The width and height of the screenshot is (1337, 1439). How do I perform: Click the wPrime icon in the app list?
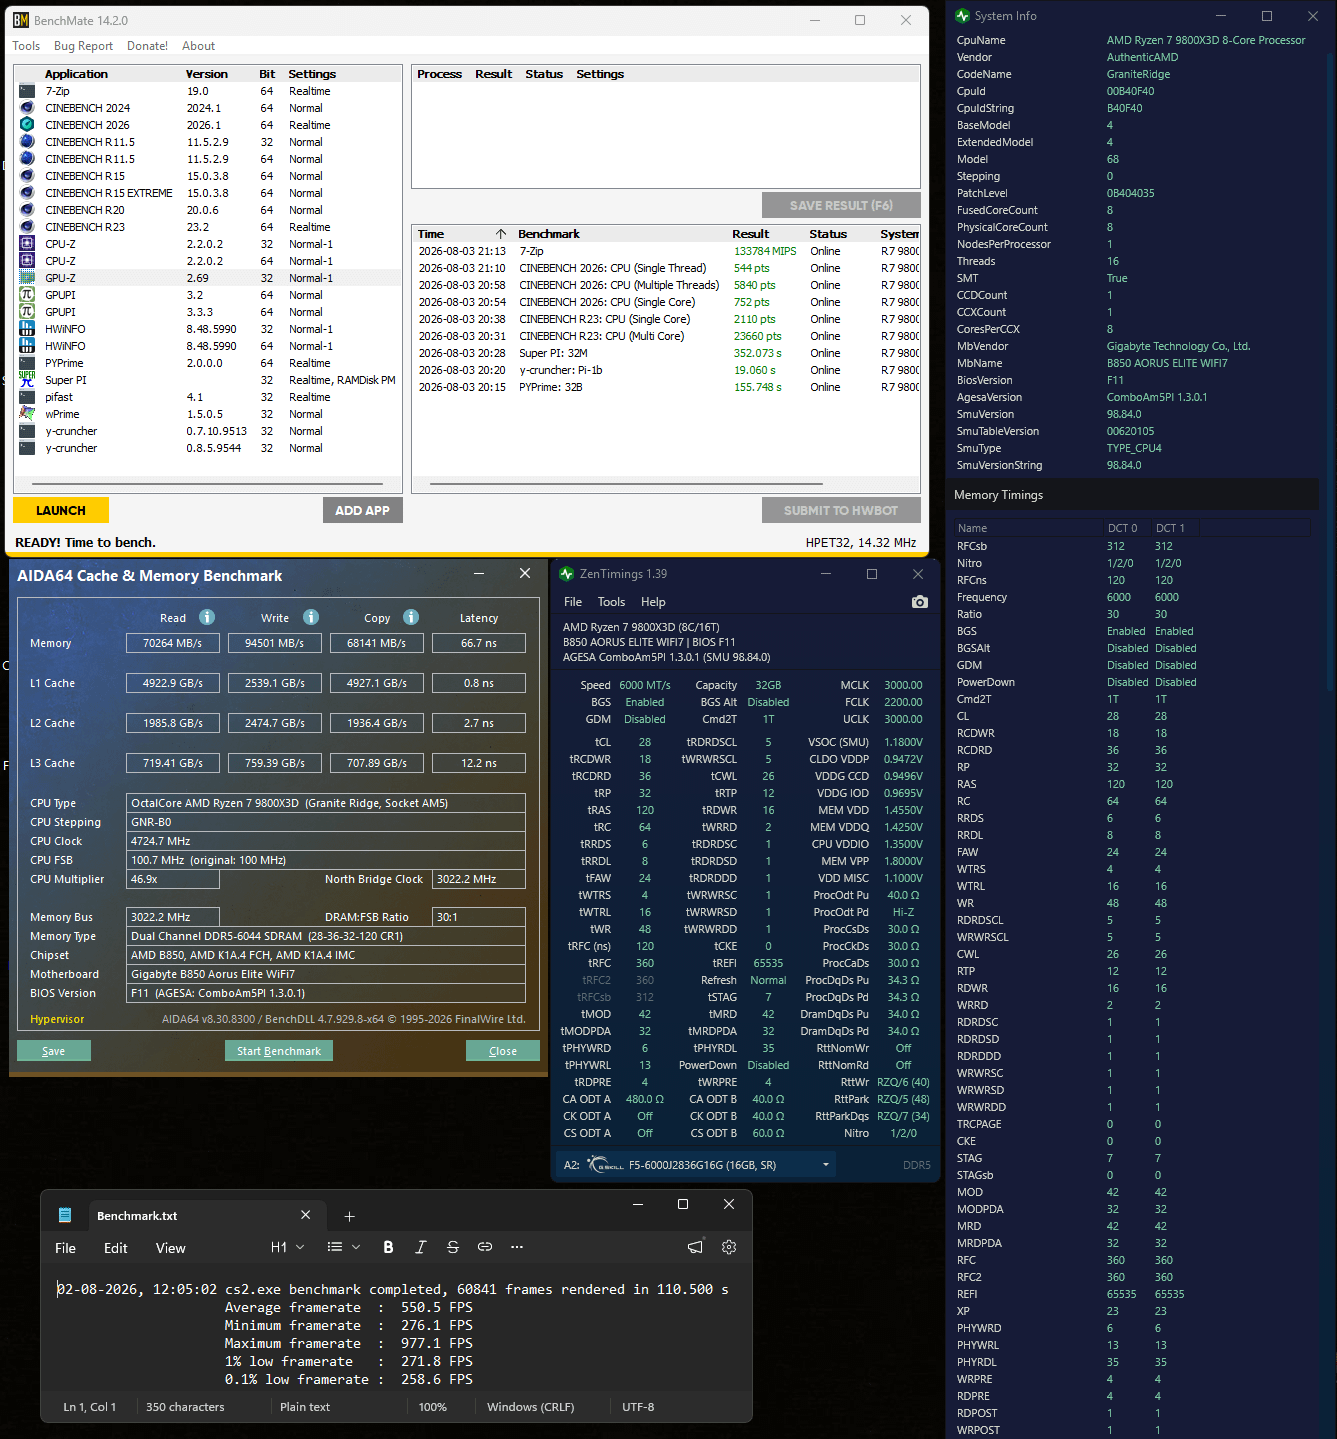pyautogui.click(x=27, y=414)
